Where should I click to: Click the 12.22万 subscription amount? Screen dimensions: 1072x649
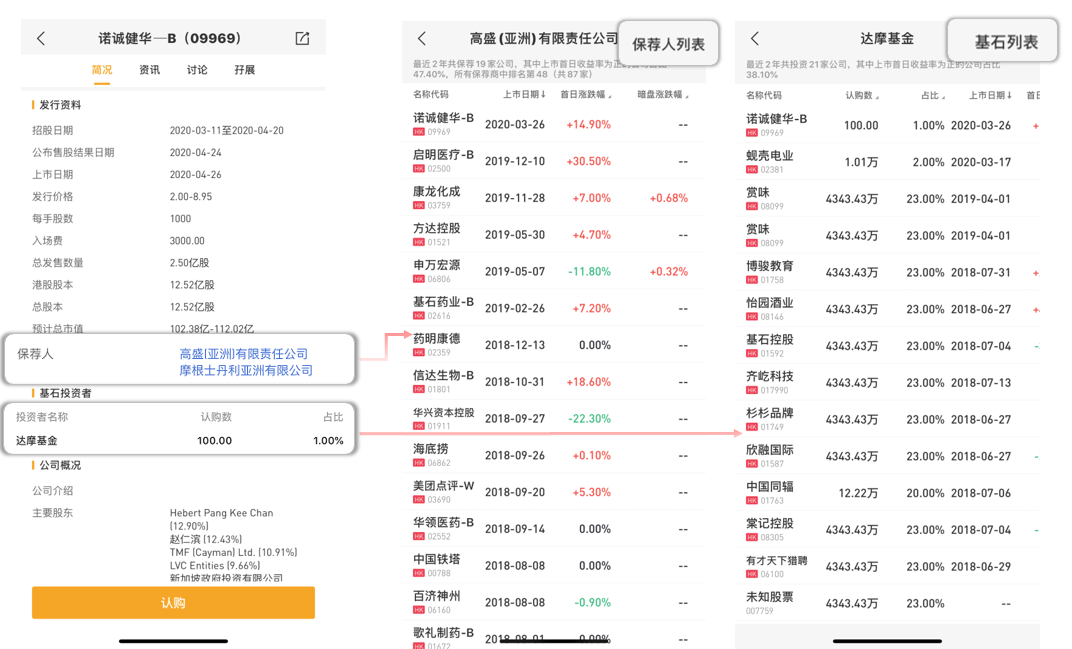(858, 493)
